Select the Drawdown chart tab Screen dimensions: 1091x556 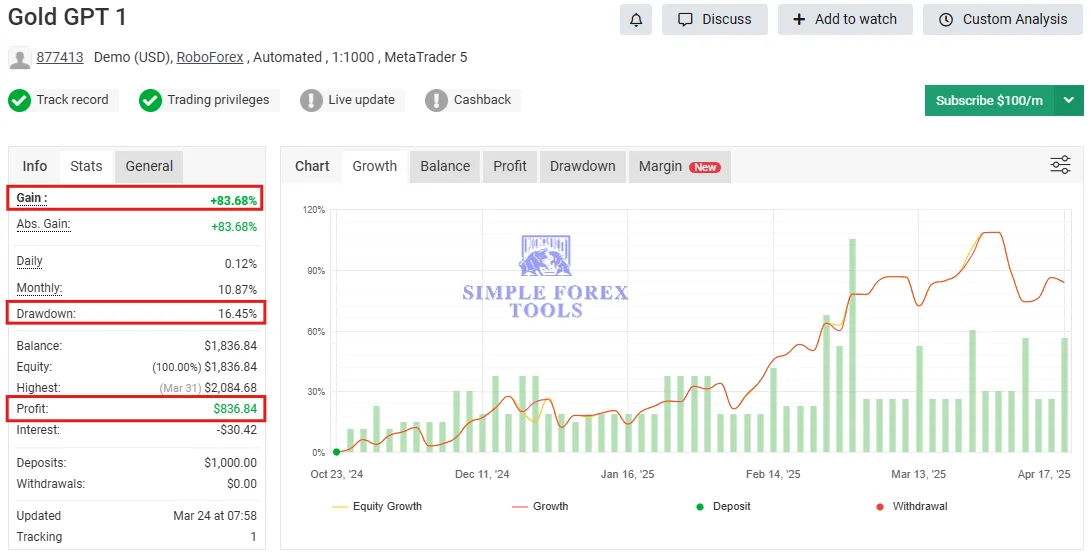click(582, 166)
